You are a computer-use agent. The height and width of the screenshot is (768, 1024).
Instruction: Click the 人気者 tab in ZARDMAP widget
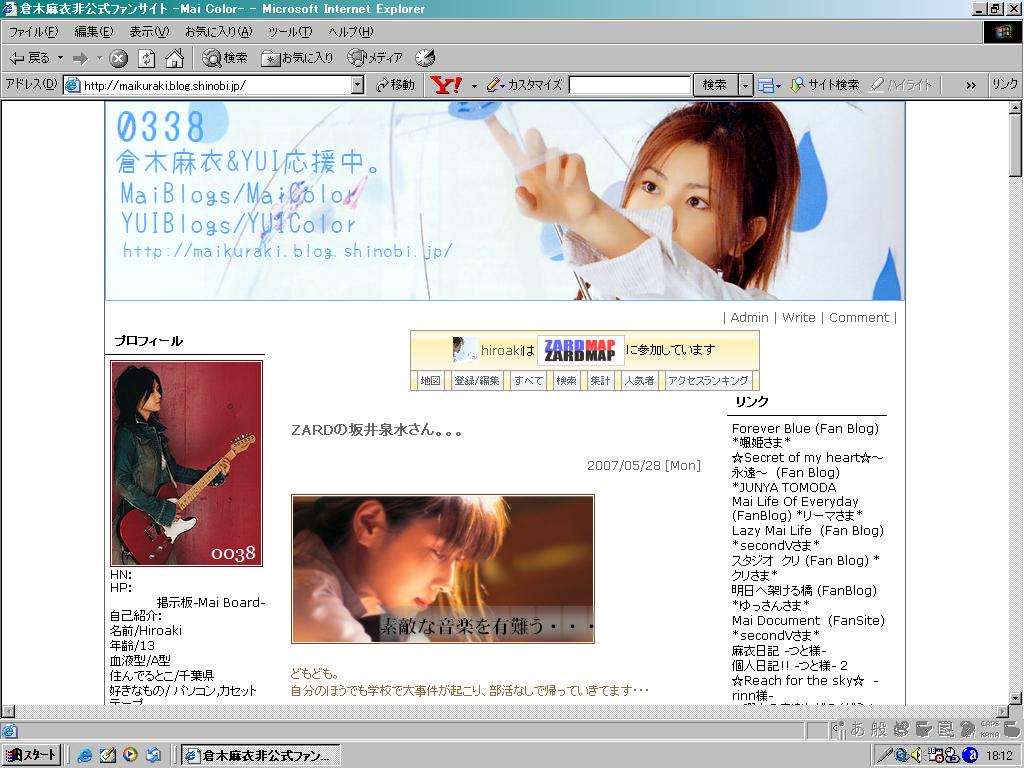[x=639, y=381]
